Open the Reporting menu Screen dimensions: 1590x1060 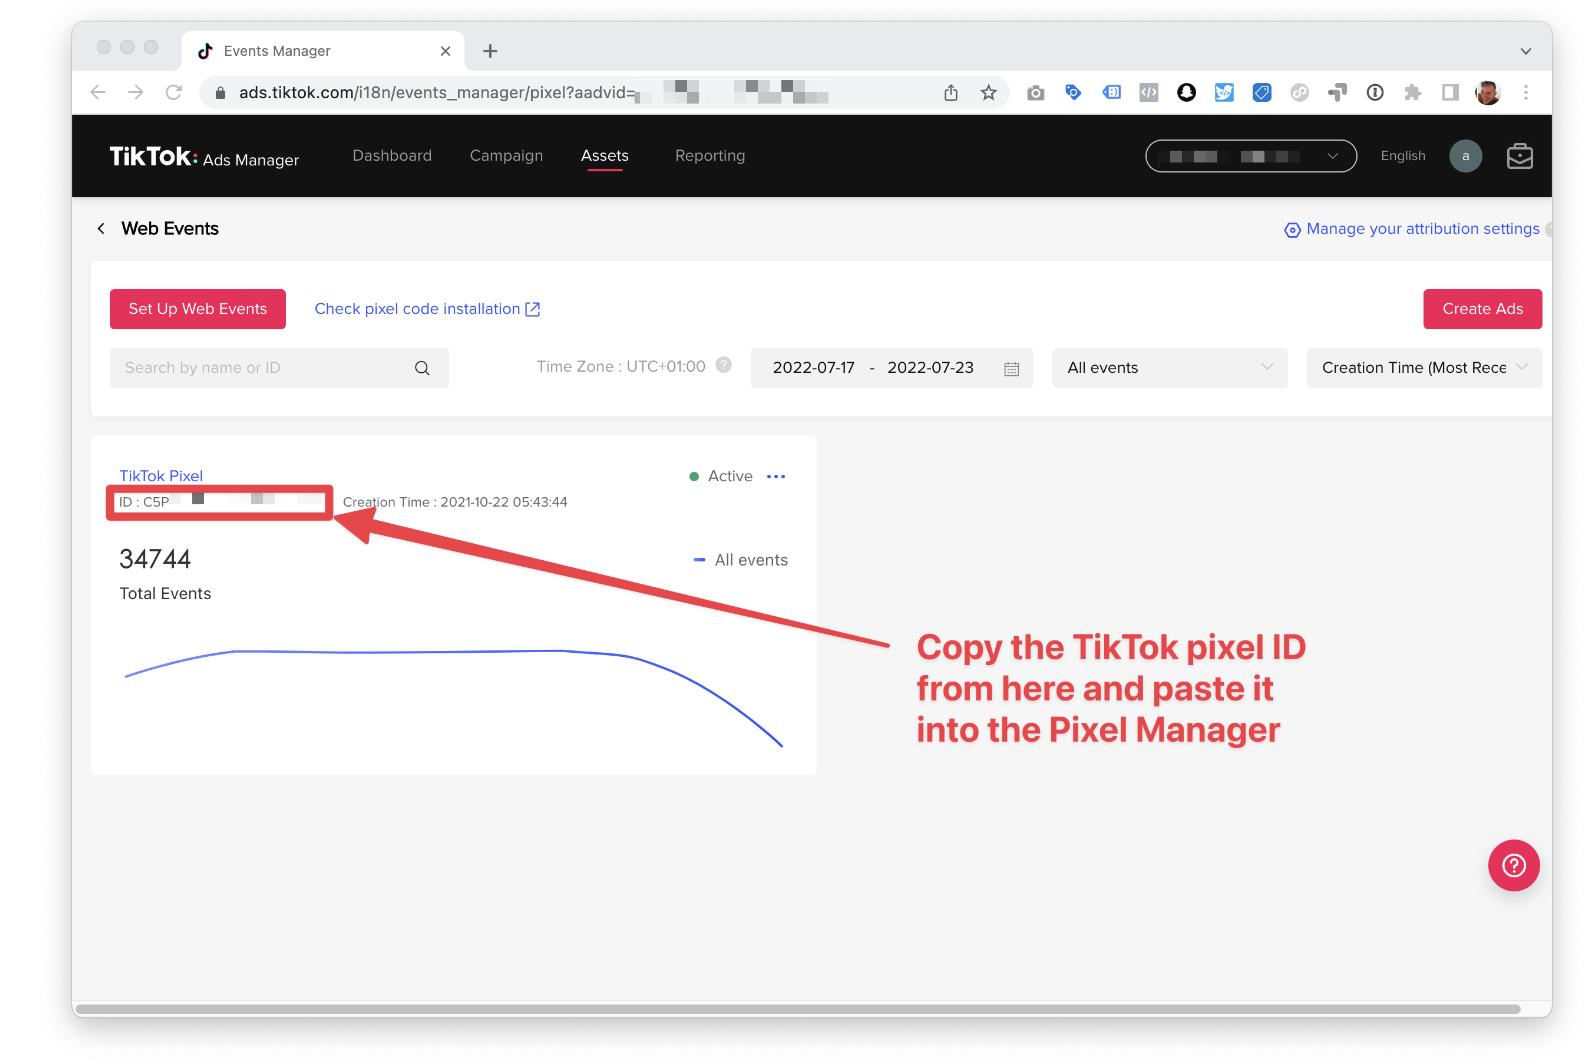point(710,156)
